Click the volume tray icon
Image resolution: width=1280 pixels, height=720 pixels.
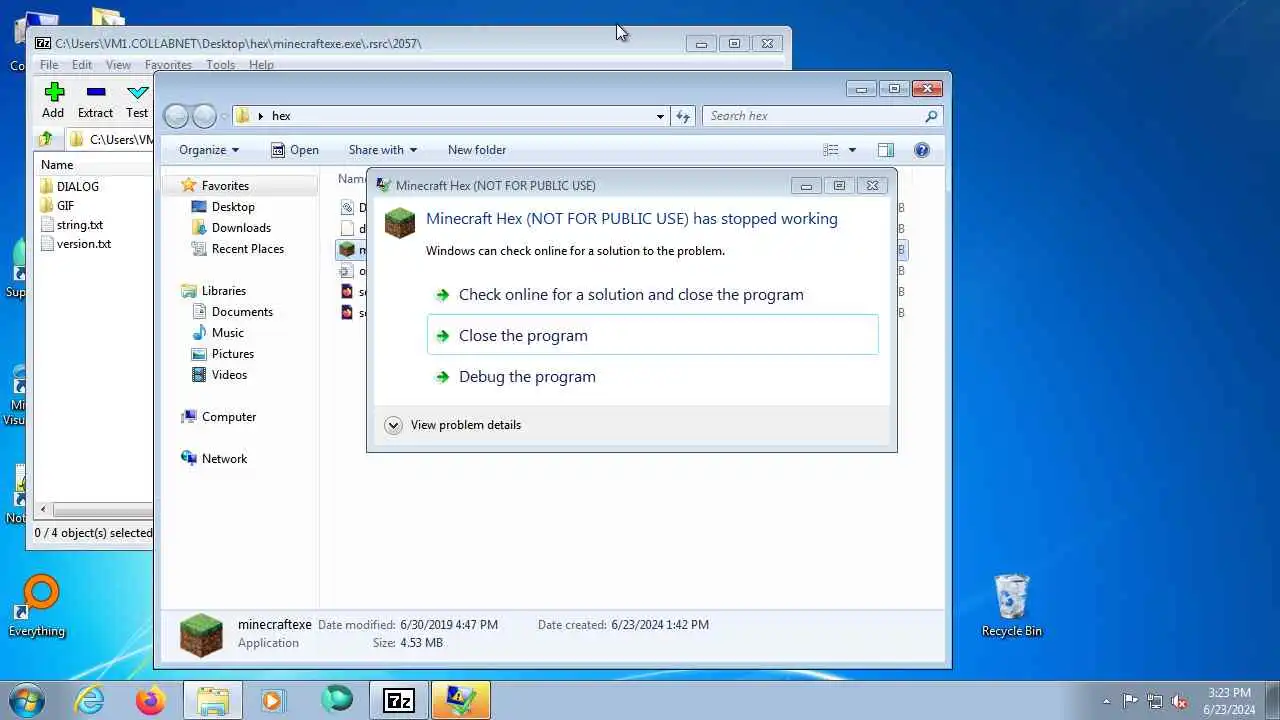(x=1179, y=701)
